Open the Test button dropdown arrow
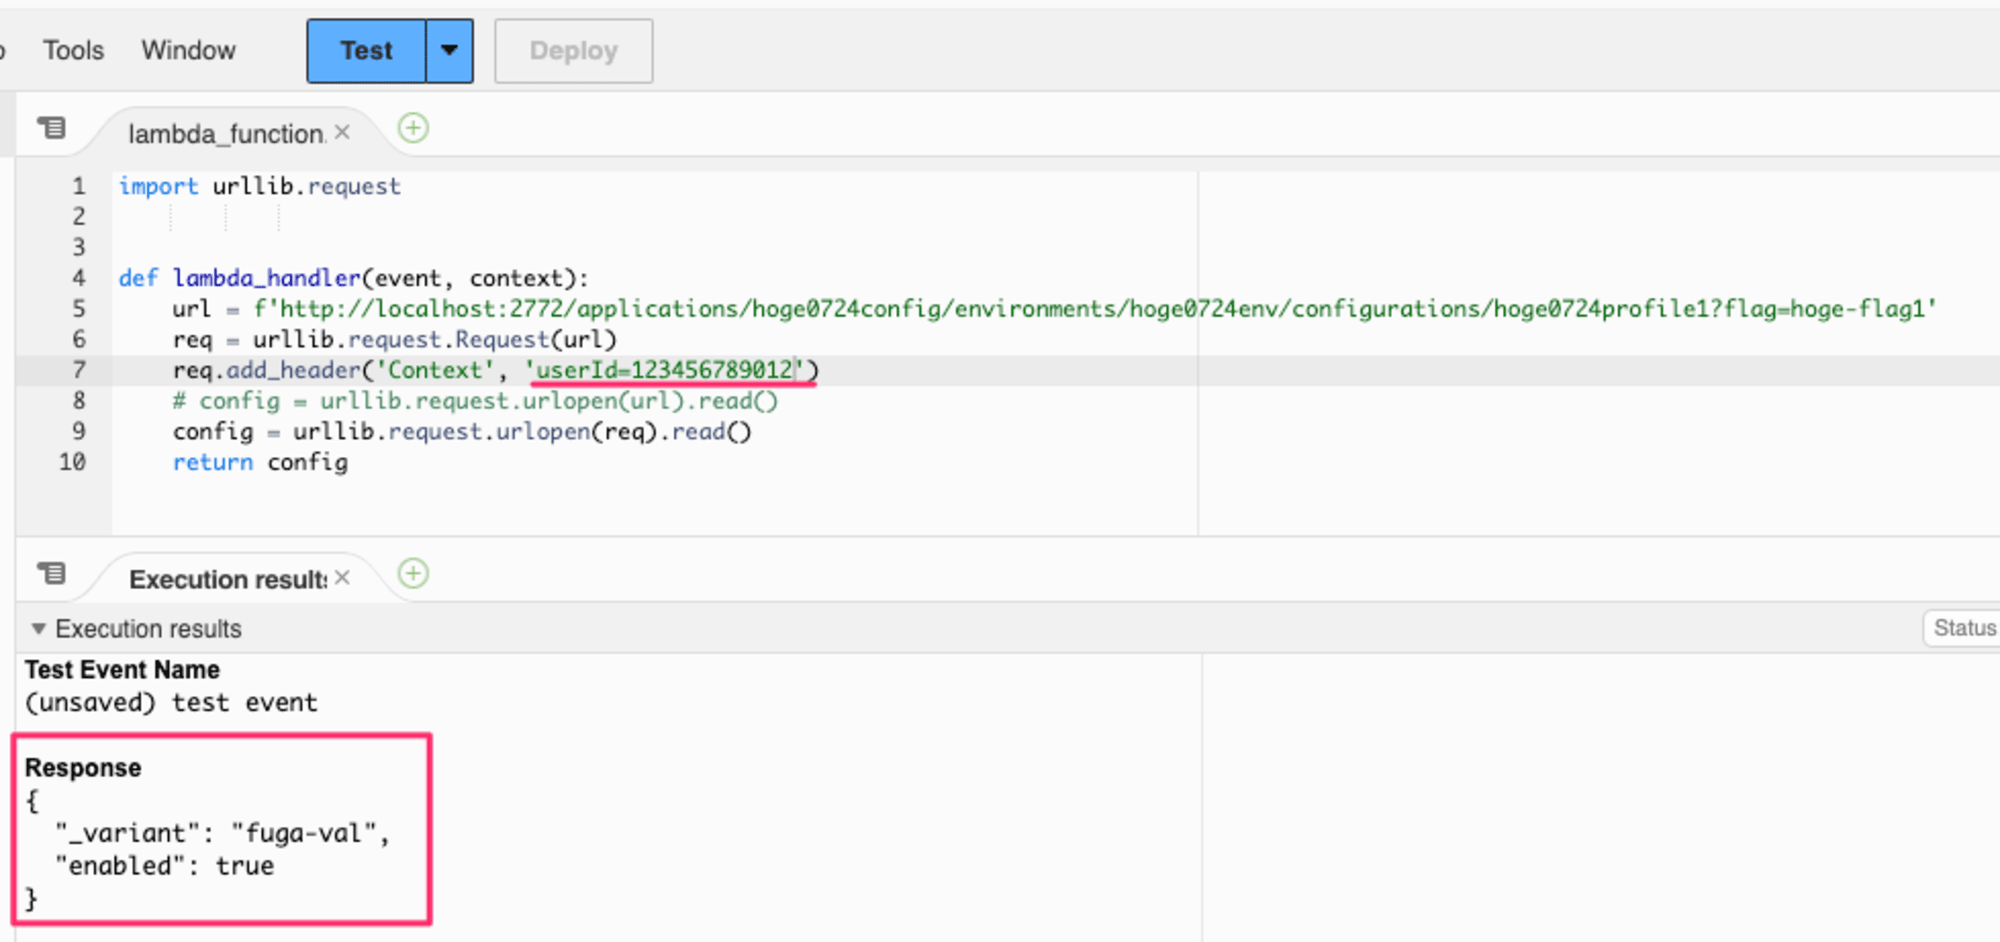This screenshot has width=2000, height=942. [450, 51]
